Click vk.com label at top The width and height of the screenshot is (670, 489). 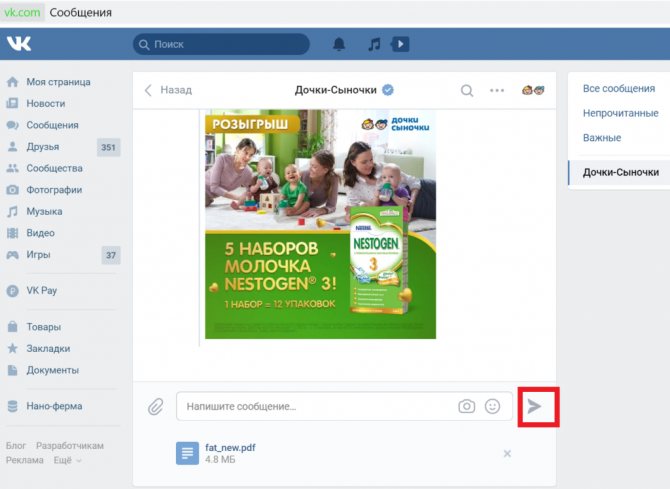[x=22, y=12]
